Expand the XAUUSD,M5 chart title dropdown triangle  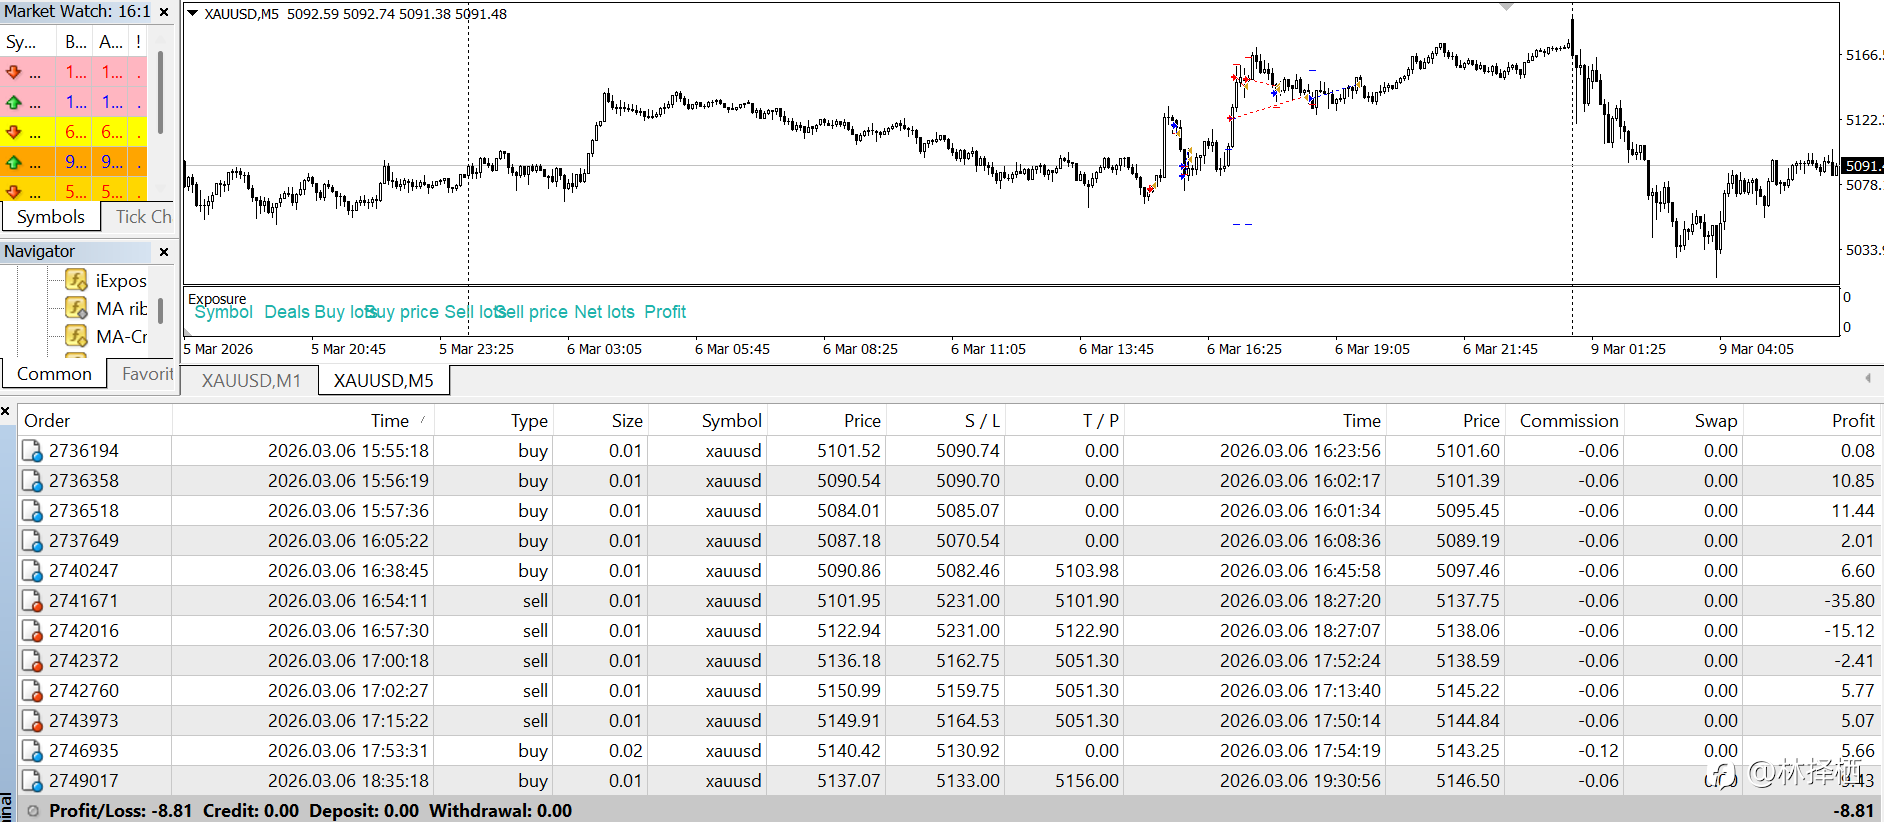click(x=193, y=14)
